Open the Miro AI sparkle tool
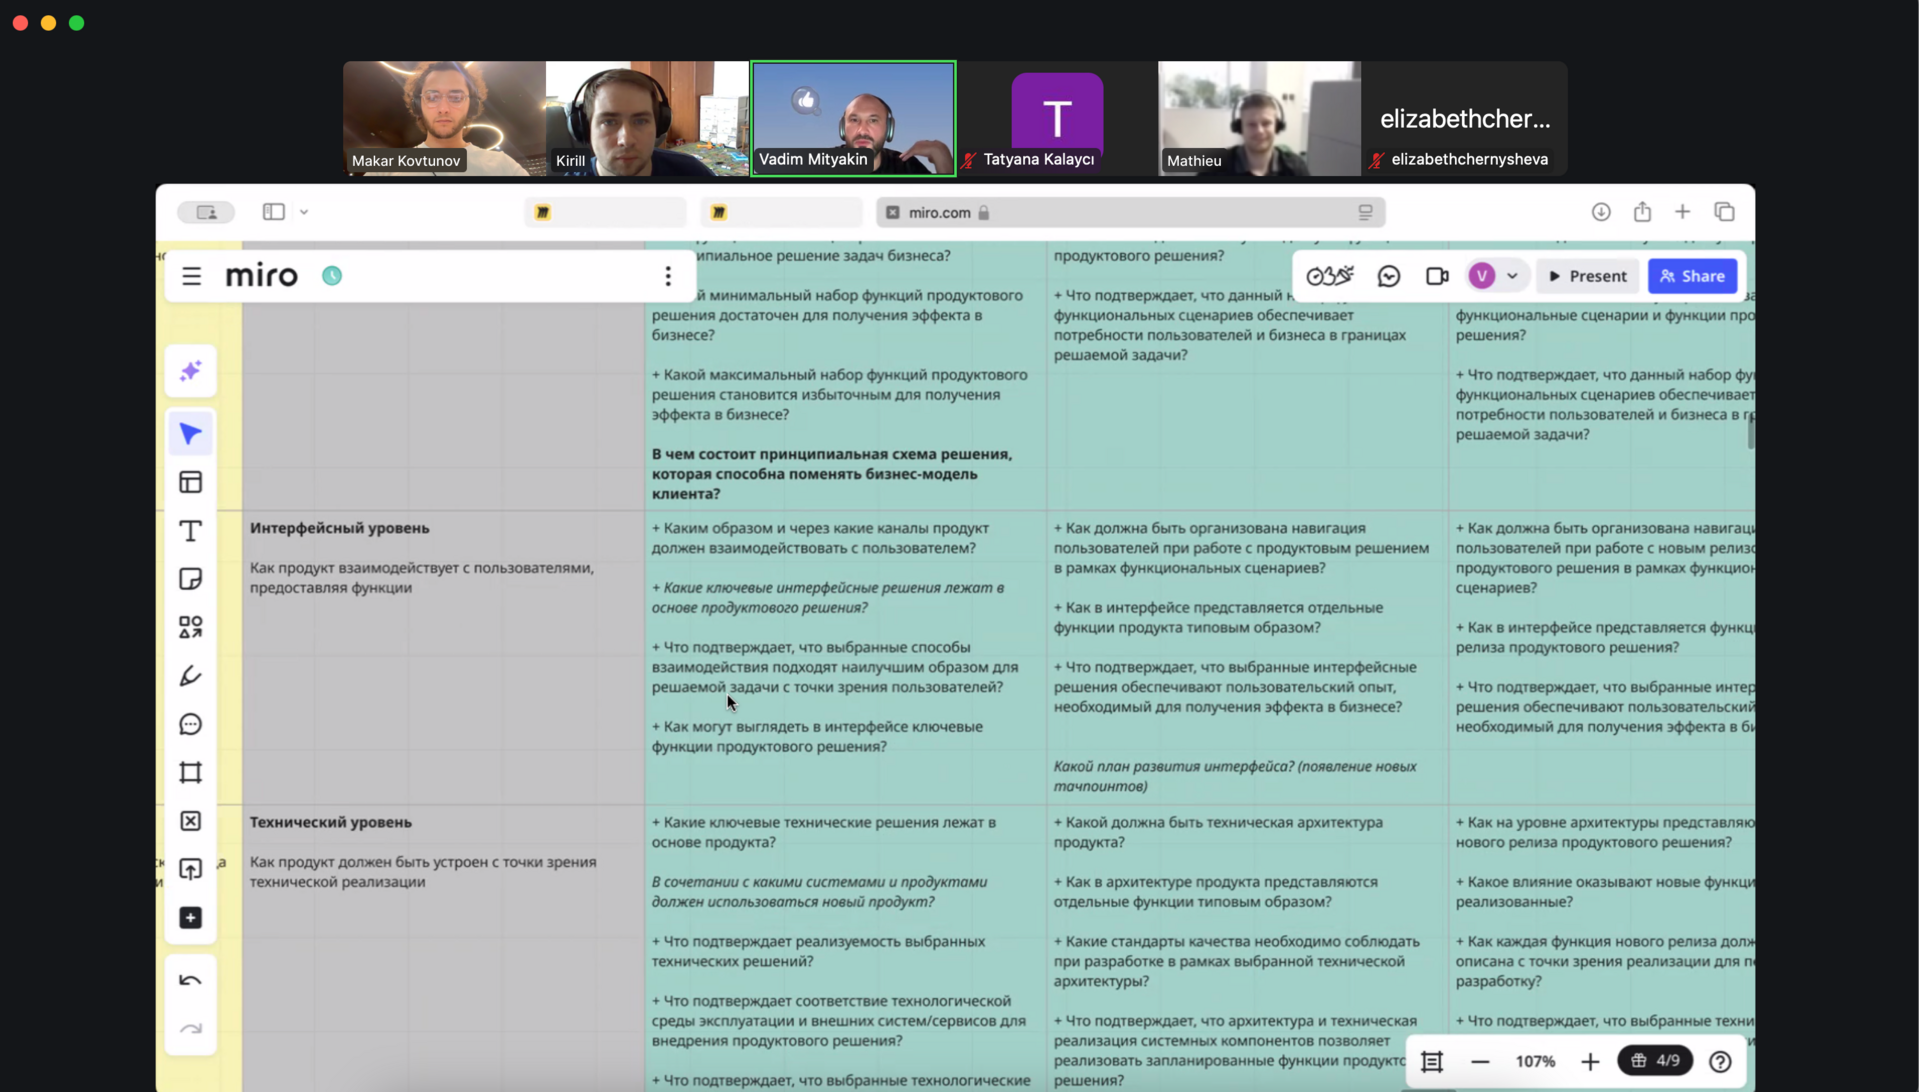This screenshot has width=1920, height=1092. [x=190, y=372]
